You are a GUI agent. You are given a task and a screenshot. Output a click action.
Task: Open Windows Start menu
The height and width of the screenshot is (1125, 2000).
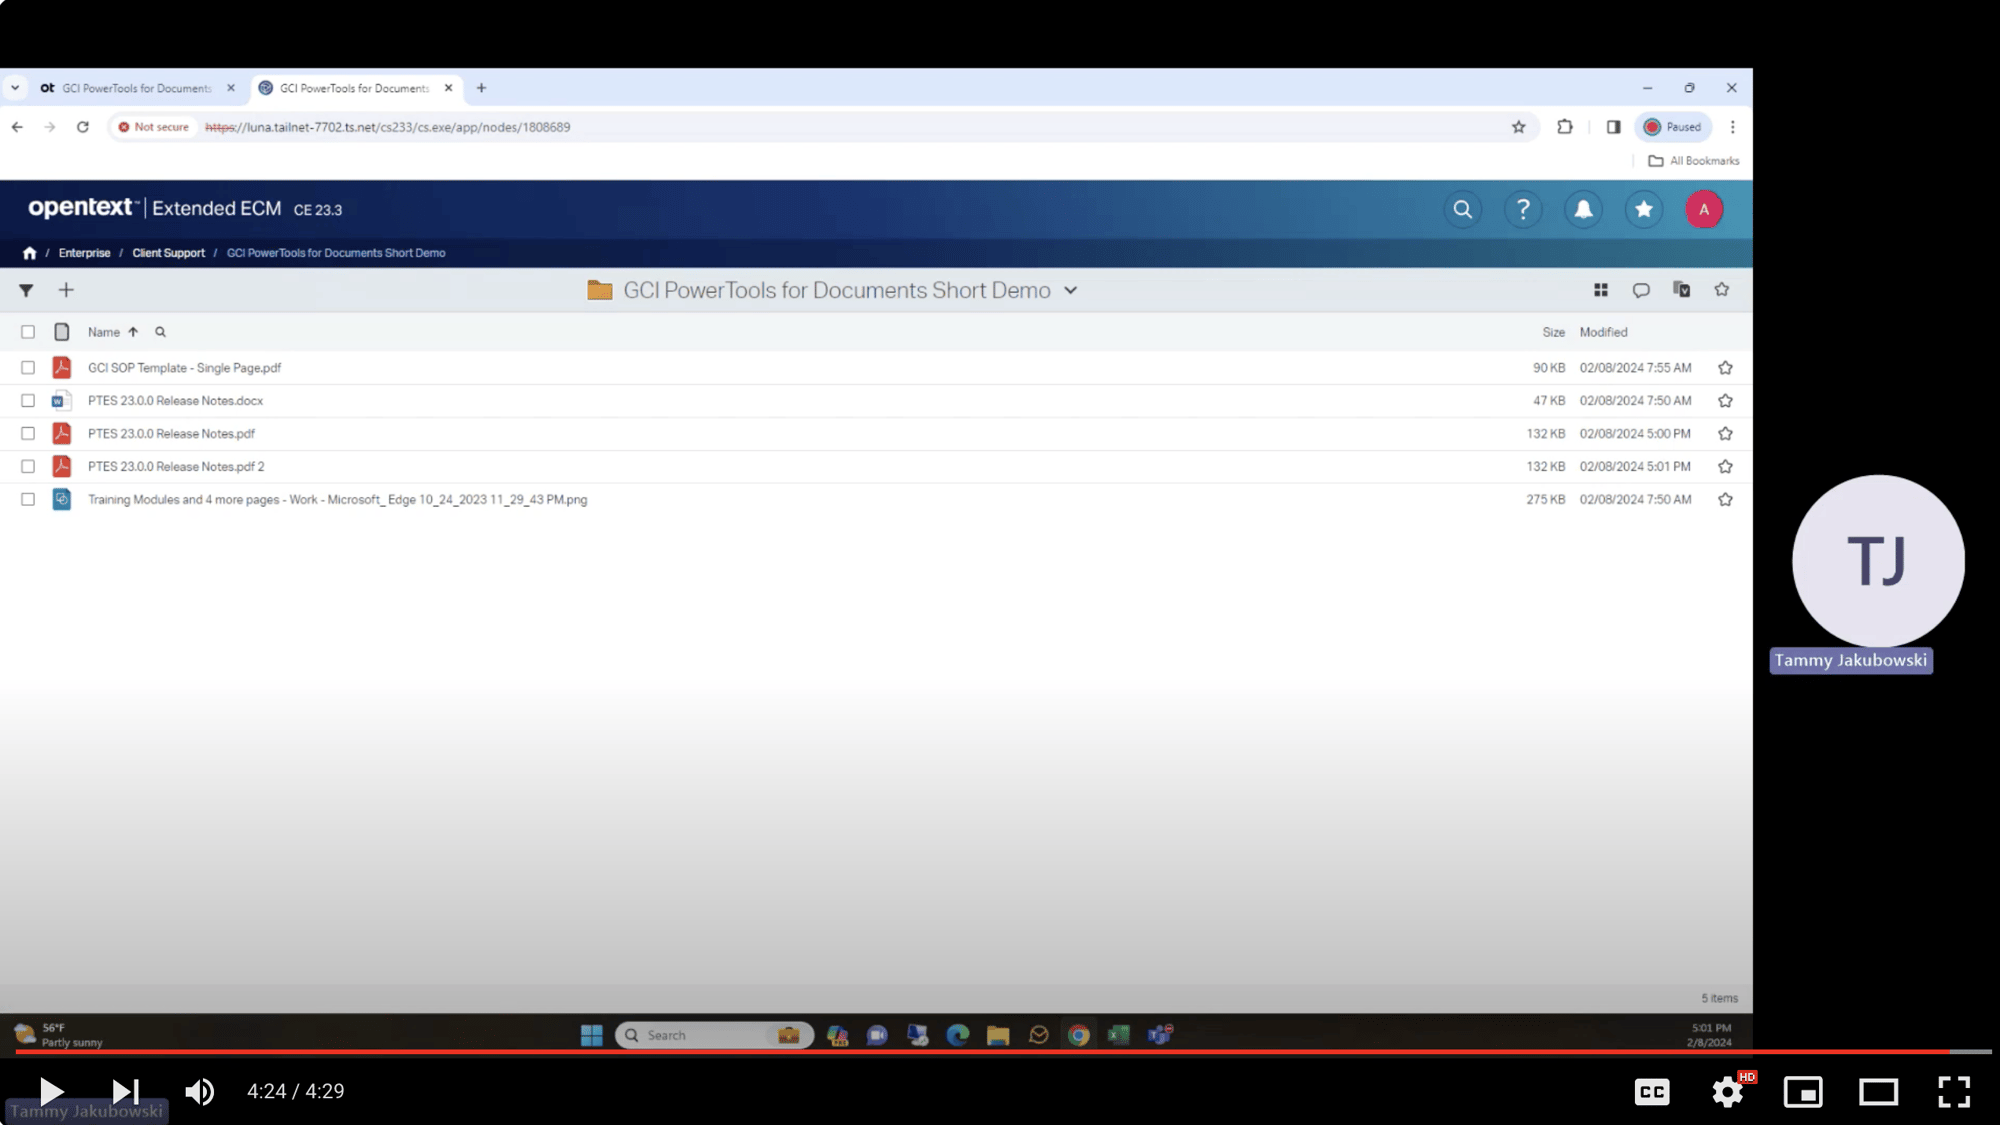[x=591, y=1035]
